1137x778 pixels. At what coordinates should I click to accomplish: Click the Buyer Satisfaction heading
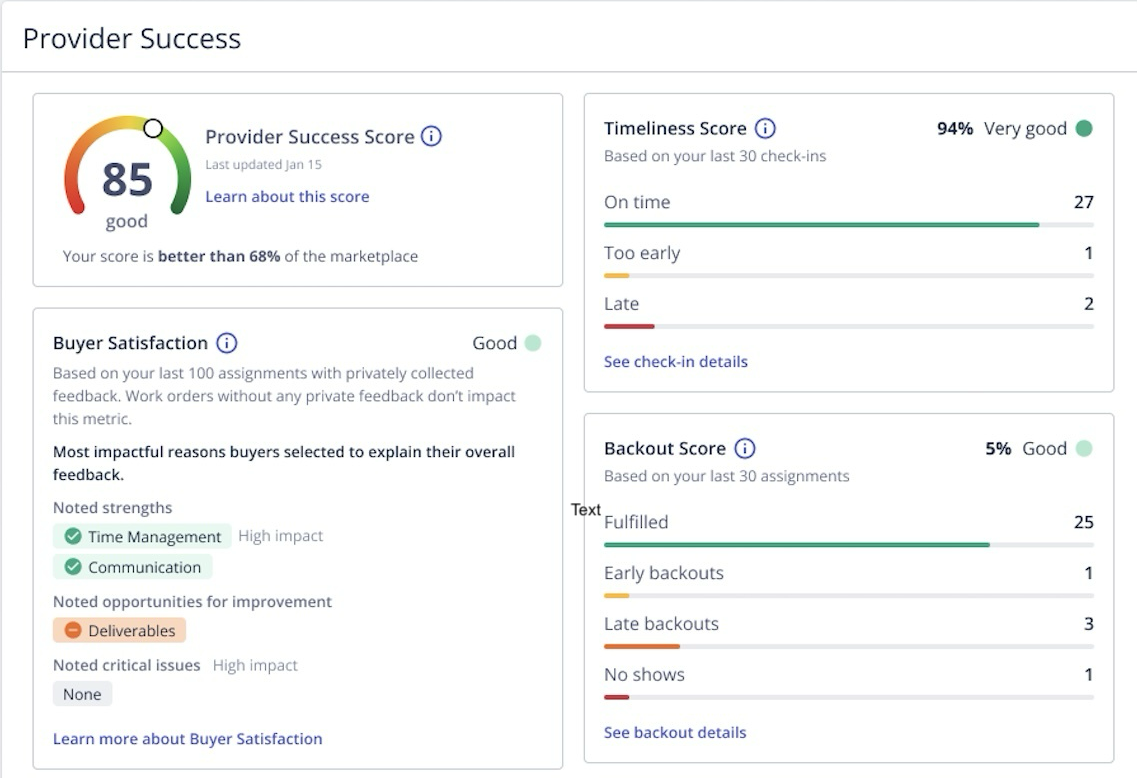click(131, 343)
